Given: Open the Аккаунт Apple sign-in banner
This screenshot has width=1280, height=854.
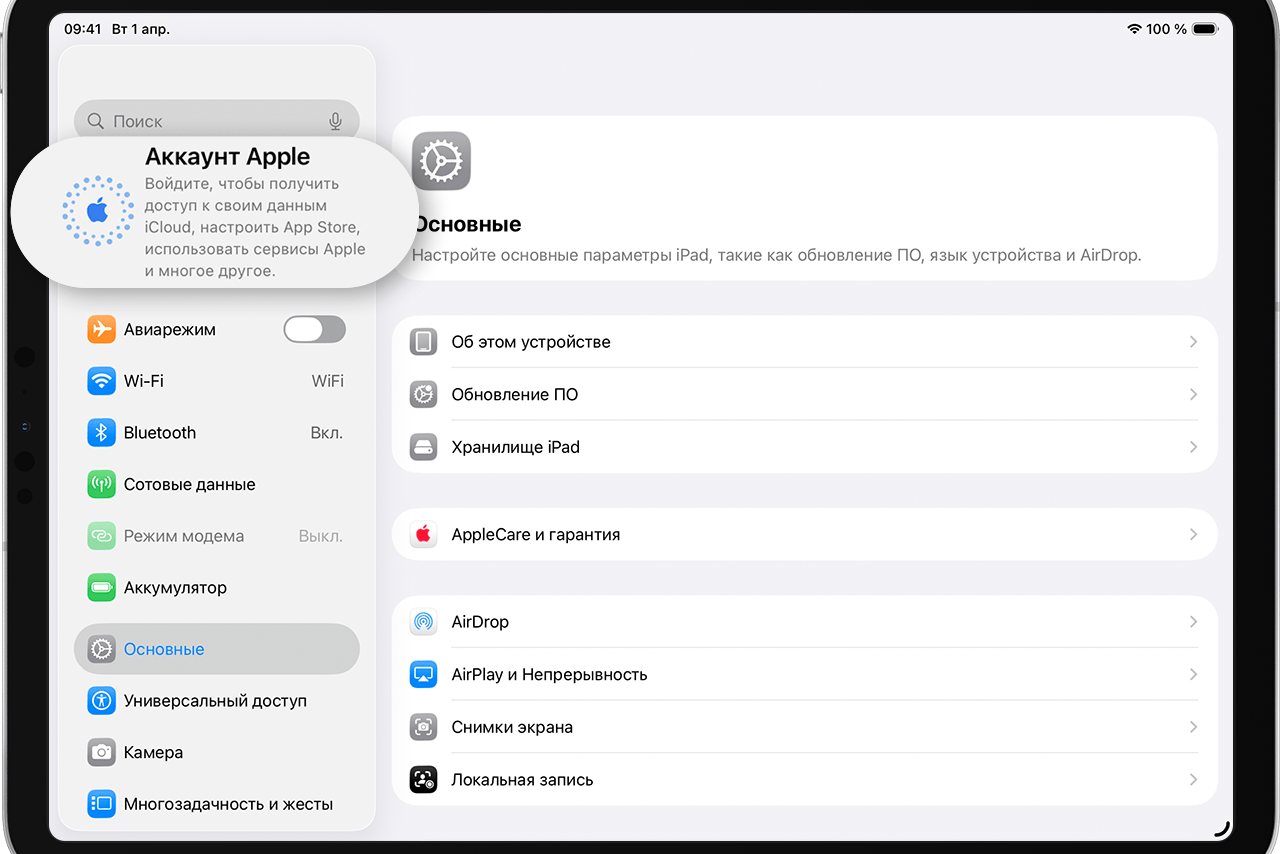Looking at the screenshot, I should pyautogui.click(x=215, y=212).
